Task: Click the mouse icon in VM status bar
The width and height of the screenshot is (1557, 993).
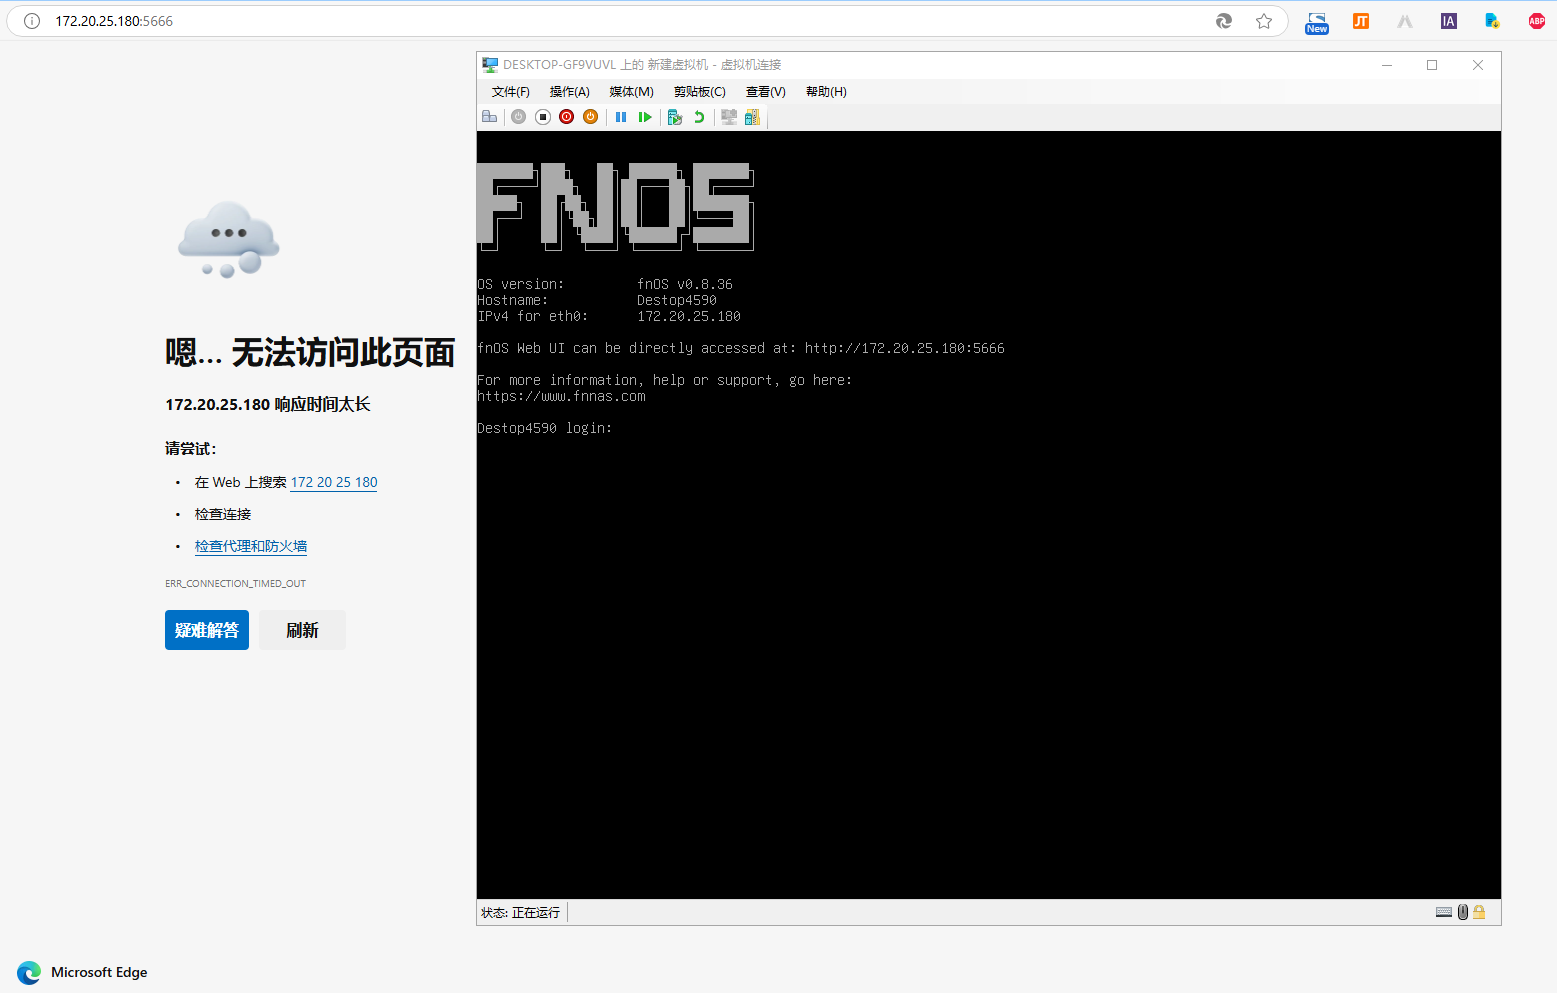Action: click(x=1462, y=912)
